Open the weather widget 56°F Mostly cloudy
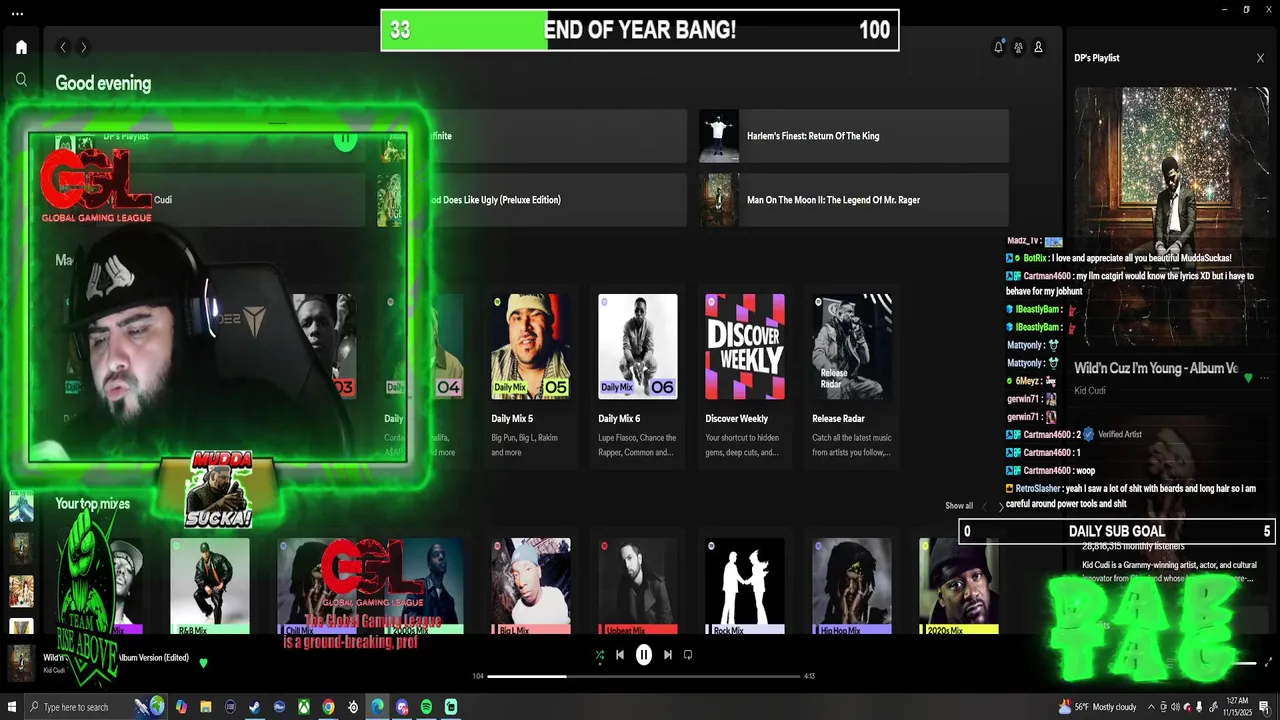 click(1098, 707)
